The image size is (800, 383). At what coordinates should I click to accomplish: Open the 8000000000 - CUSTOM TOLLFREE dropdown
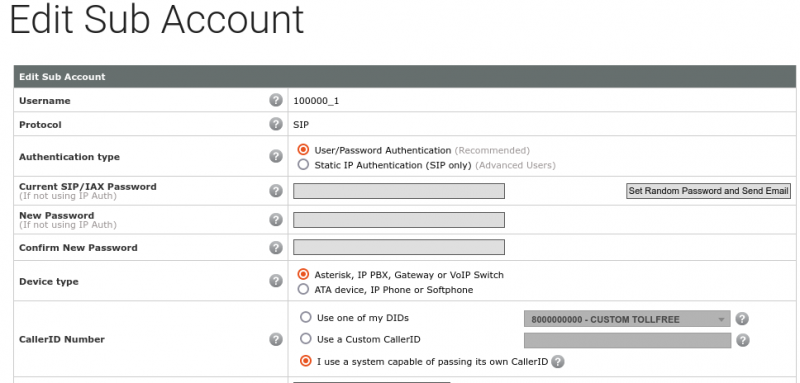(x=627, y=319)
